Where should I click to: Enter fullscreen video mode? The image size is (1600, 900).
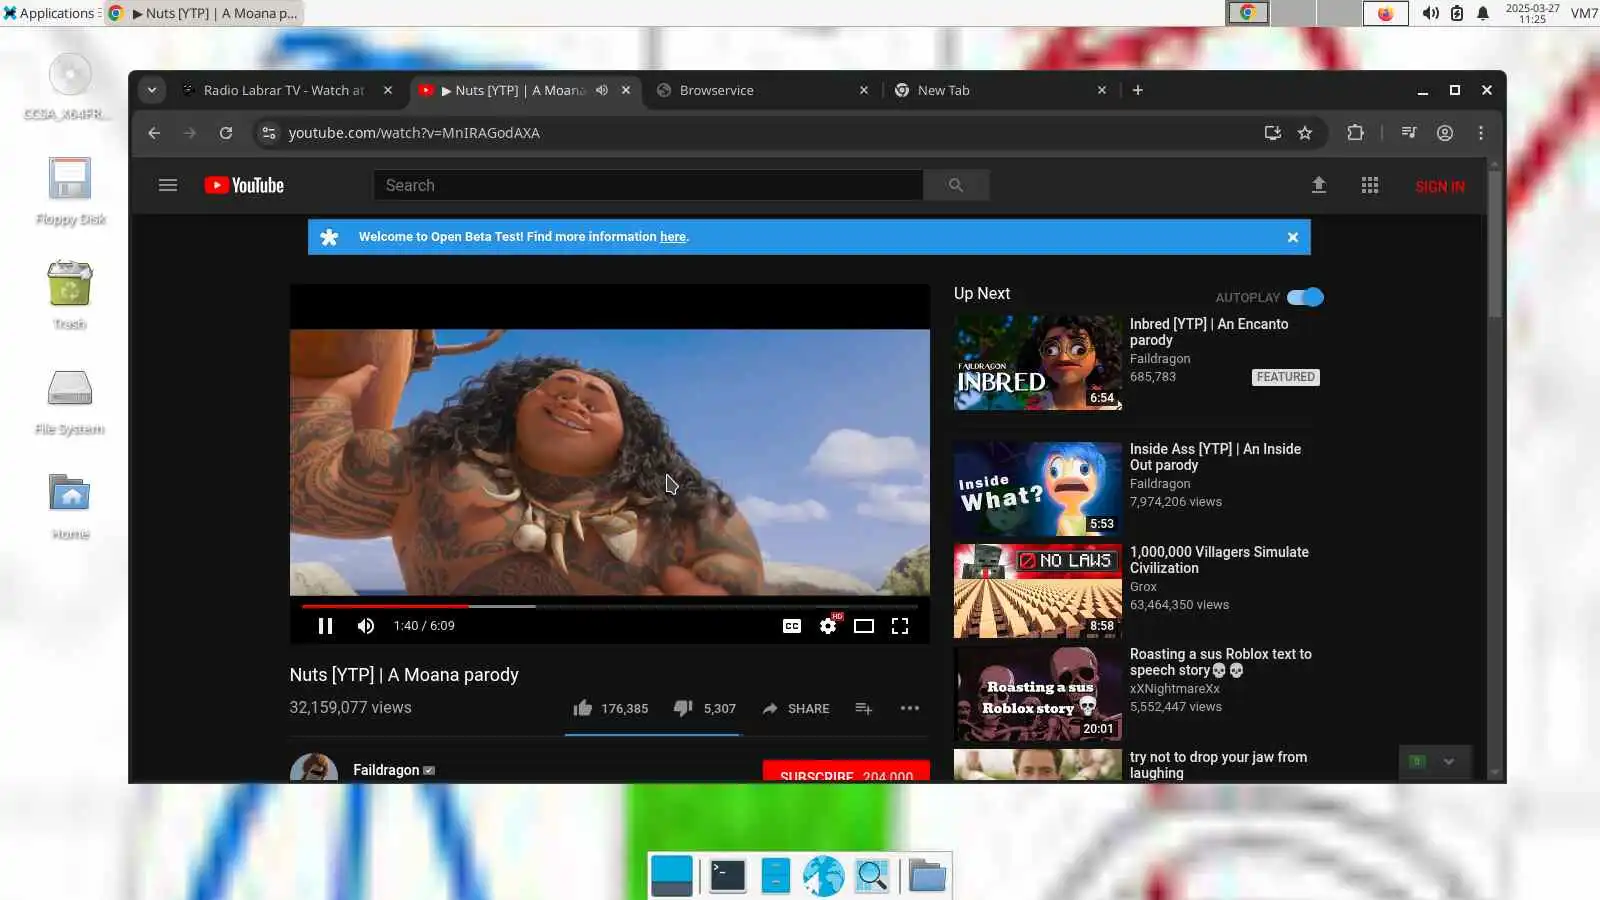[900, 626]
